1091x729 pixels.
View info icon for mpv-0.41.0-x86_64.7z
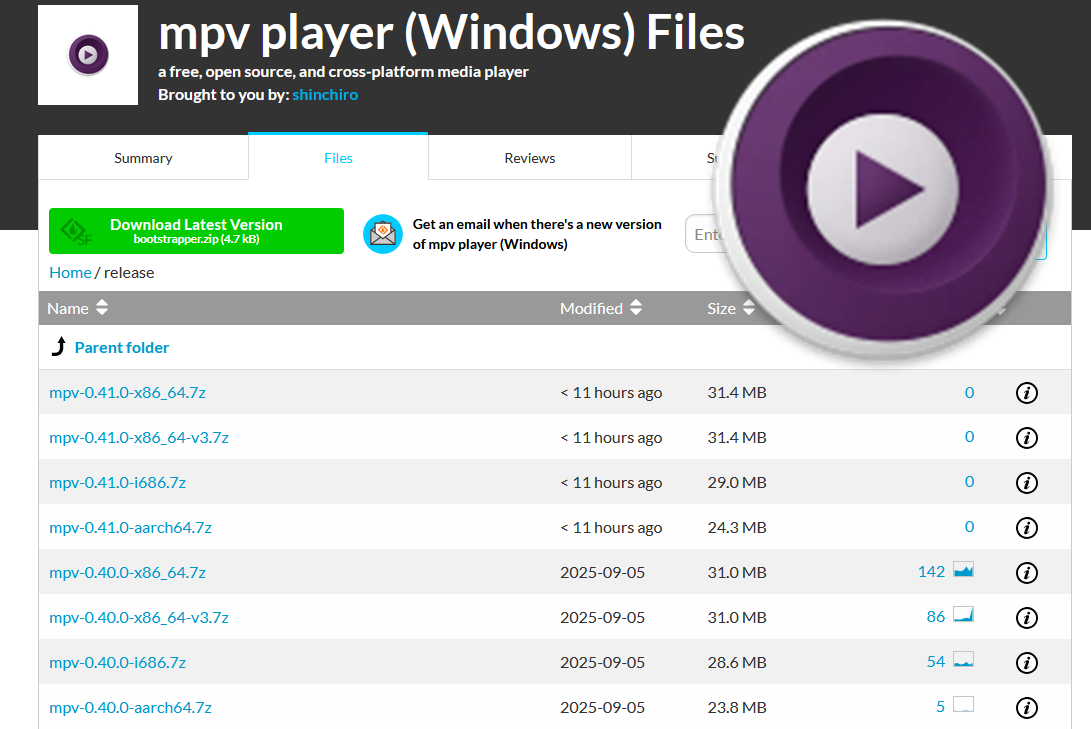click(1027, 393)
